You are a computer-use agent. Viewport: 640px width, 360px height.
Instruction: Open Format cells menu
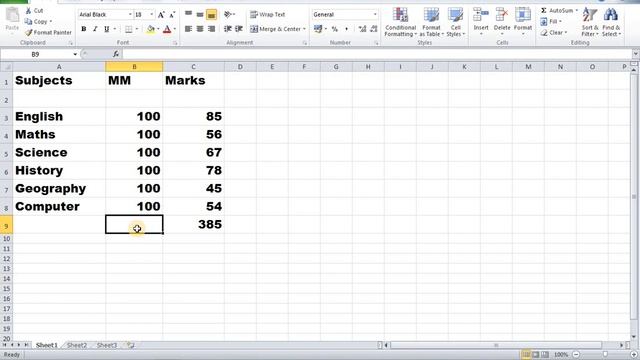point(523,21)
